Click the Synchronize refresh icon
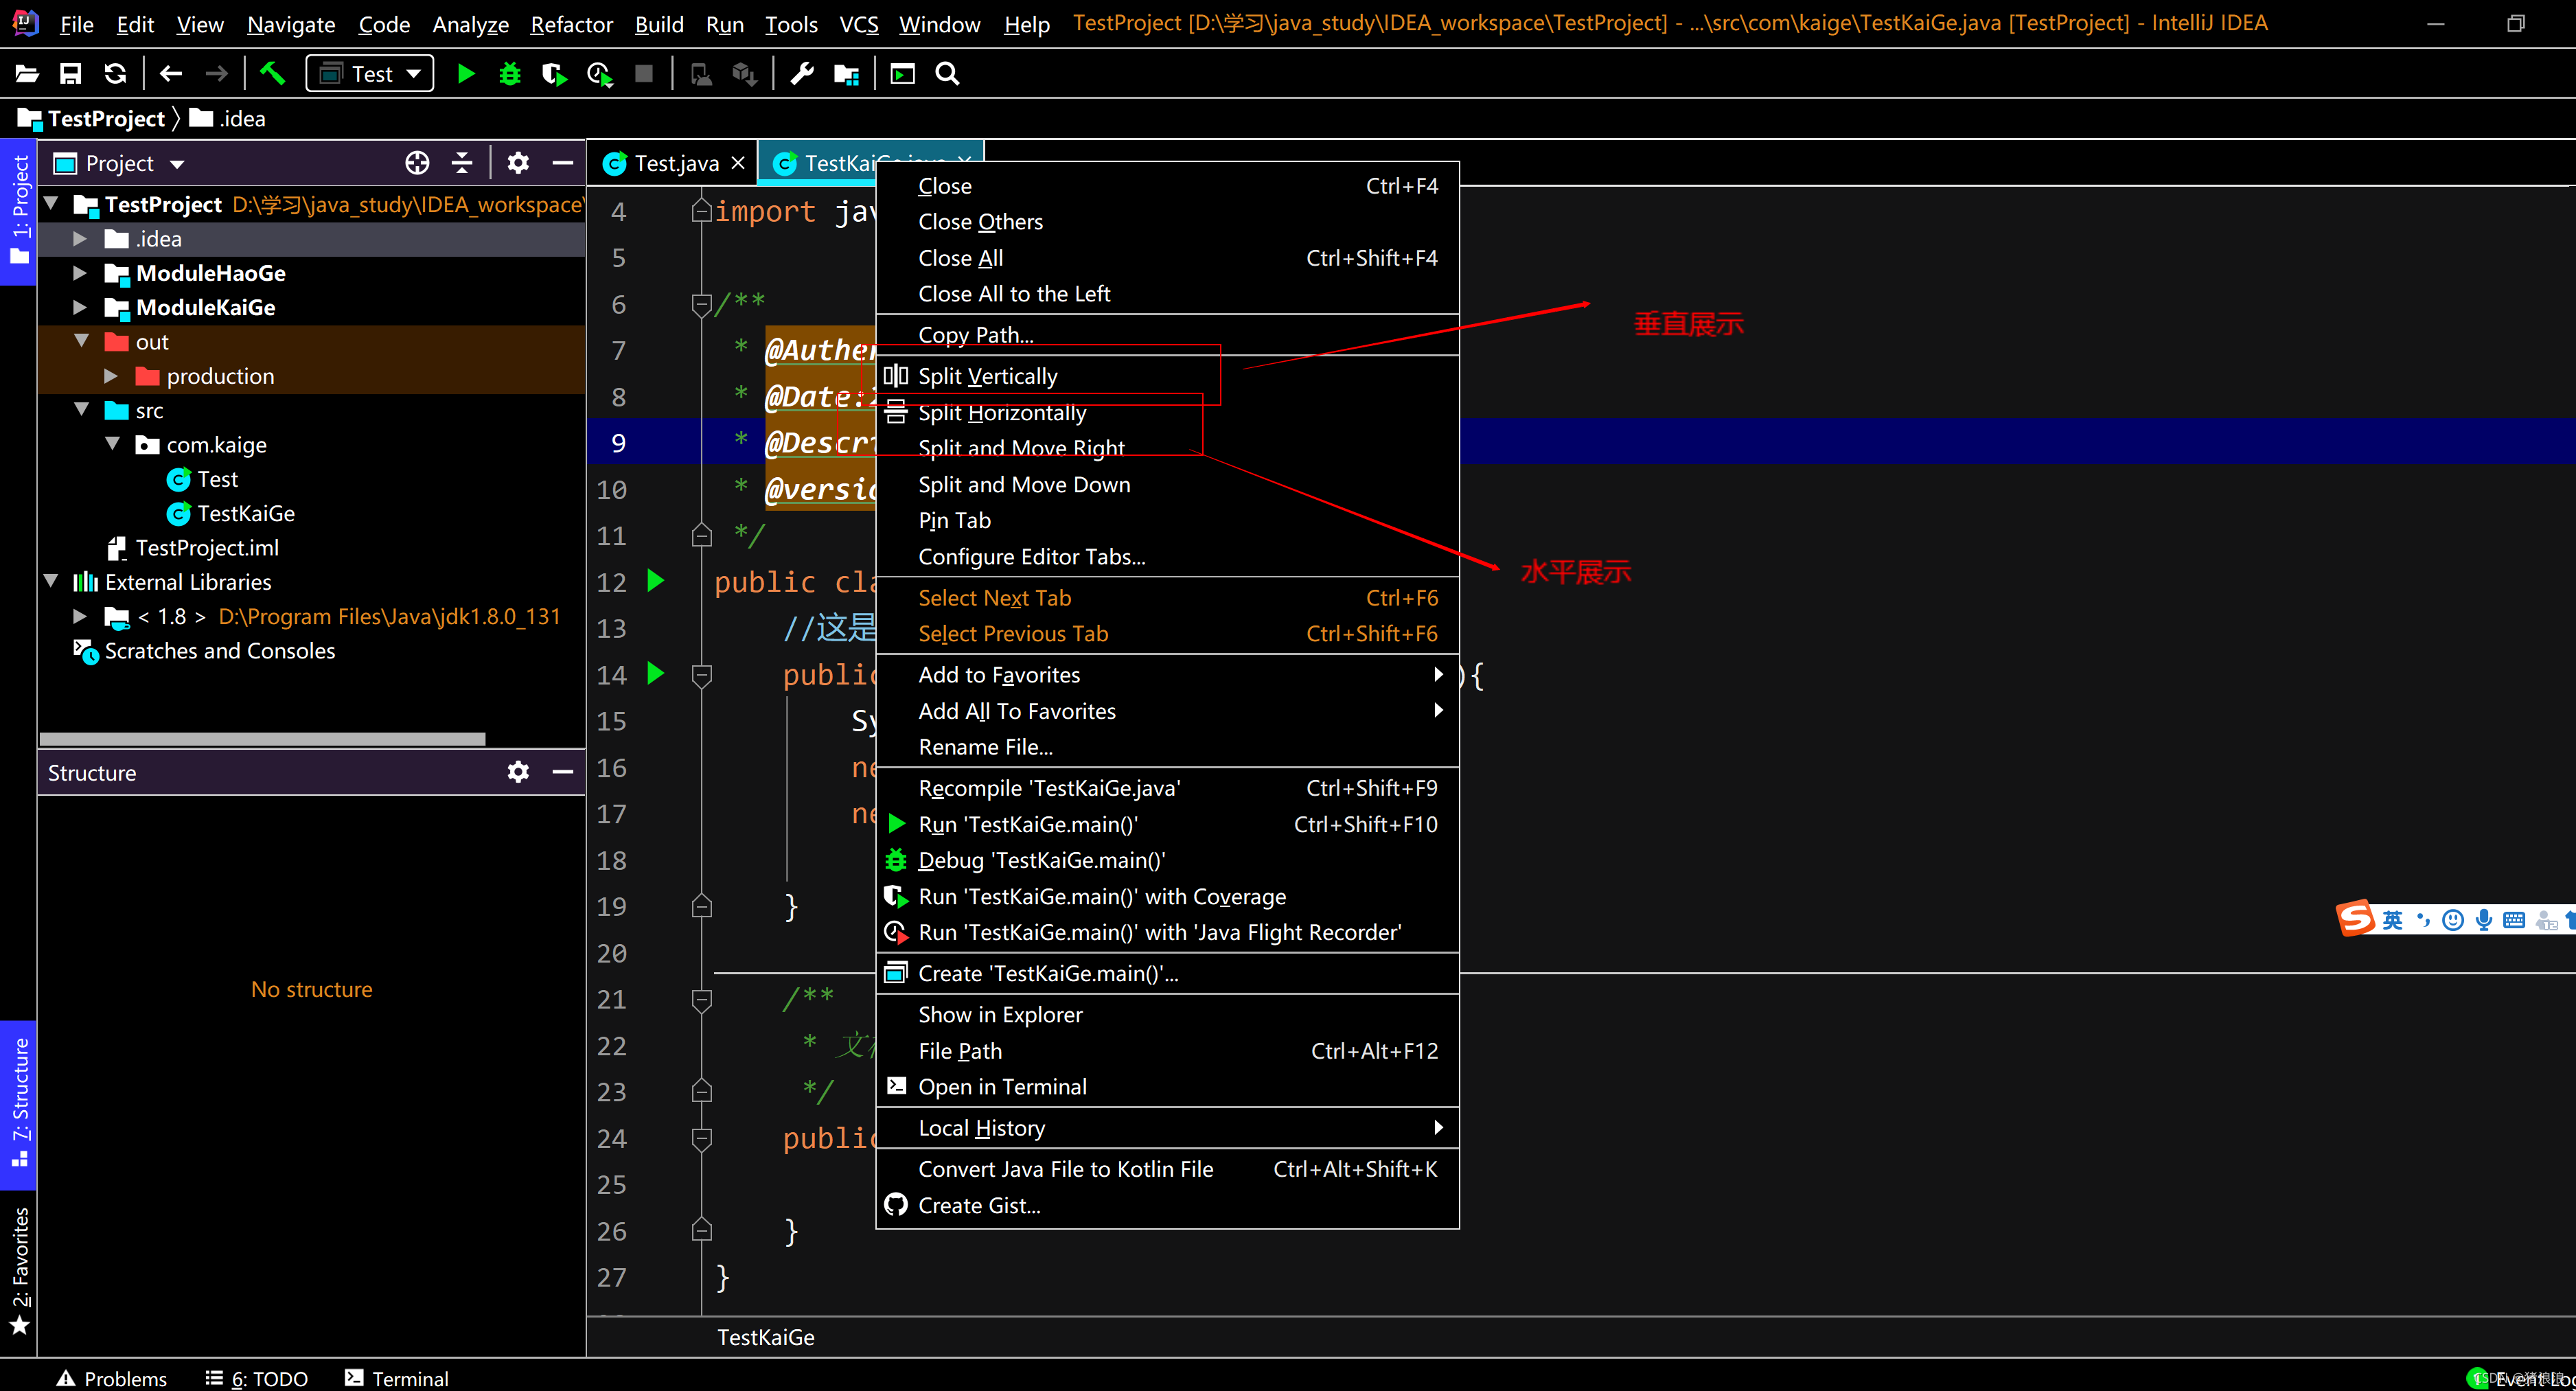 (115, 74)
